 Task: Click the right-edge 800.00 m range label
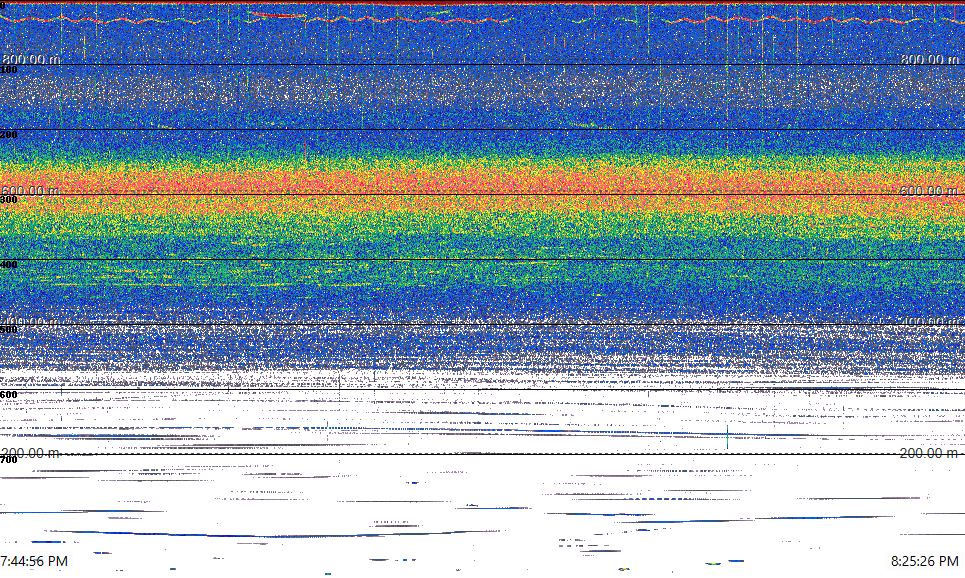click(929, 59)
